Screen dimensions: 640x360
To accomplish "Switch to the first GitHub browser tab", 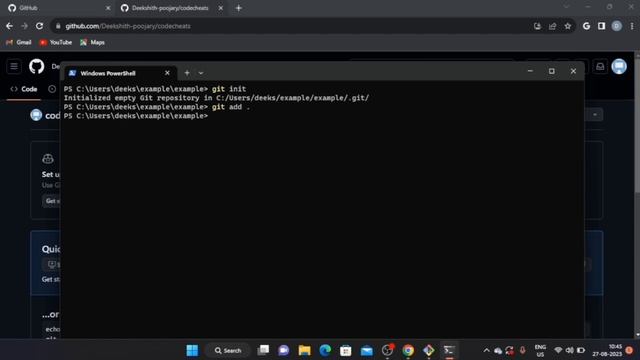I will coord(58,8).
